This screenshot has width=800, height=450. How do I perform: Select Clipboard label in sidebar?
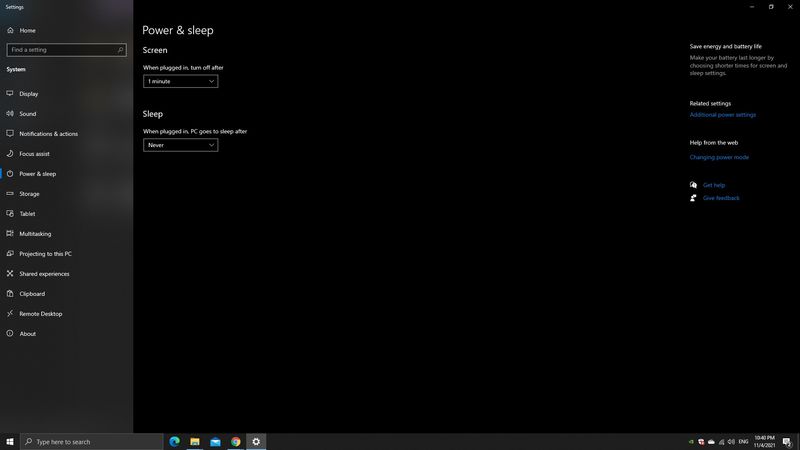click(x=32, y=294)
